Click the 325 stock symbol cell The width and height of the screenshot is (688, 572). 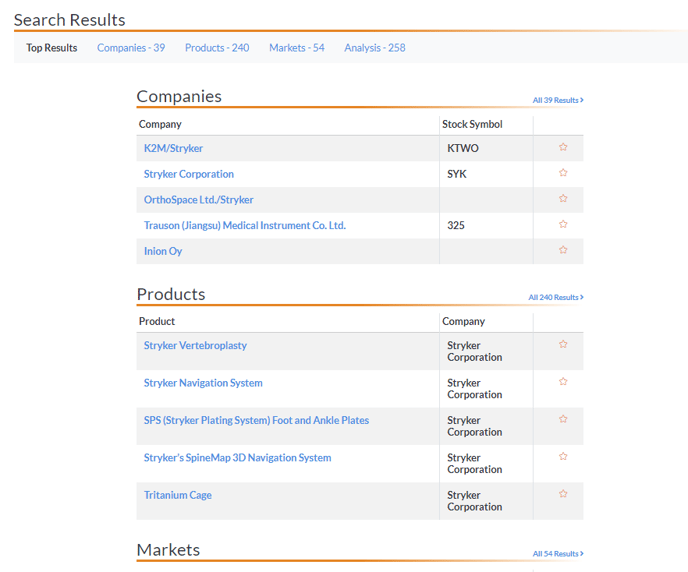pyautogui.click(x=486, y=225)
